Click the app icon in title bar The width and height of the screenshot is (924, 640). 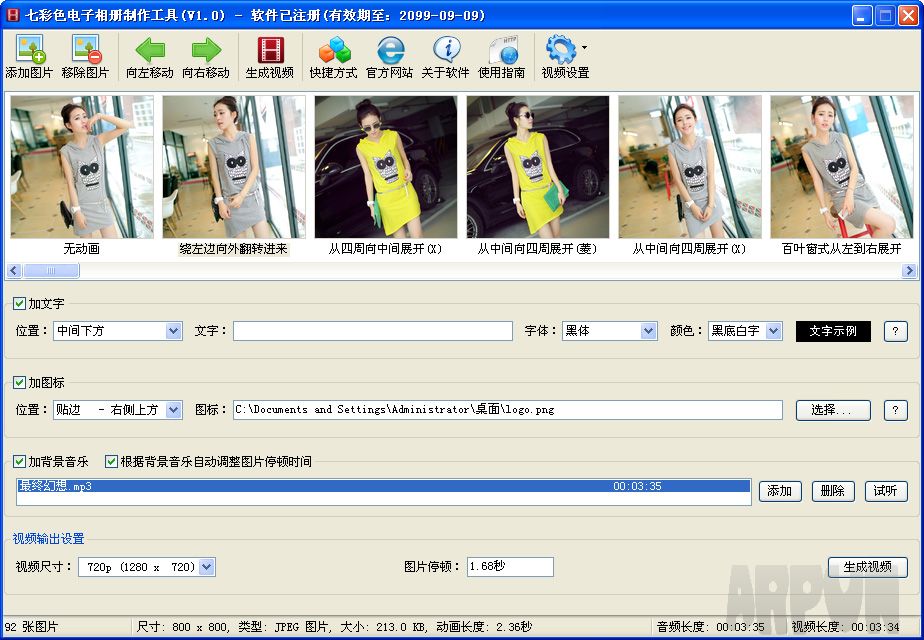[x=12, y=15]
